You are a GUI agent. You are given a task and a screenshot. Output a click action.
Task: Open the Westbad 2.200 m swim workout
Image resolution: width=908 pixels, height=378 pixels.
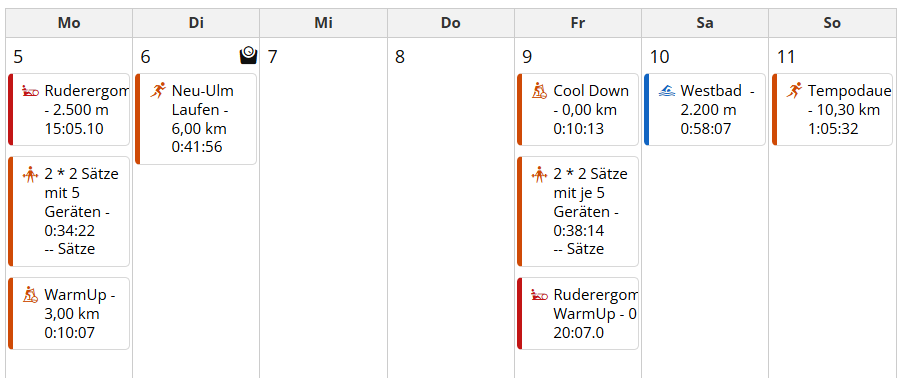tap(705, 109)
